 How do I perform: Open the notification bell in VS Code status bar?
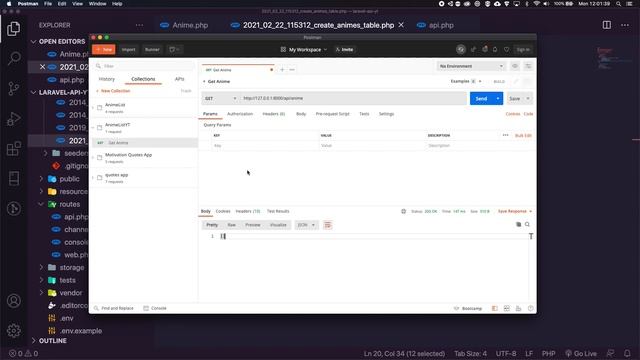[x=627, y=353]
